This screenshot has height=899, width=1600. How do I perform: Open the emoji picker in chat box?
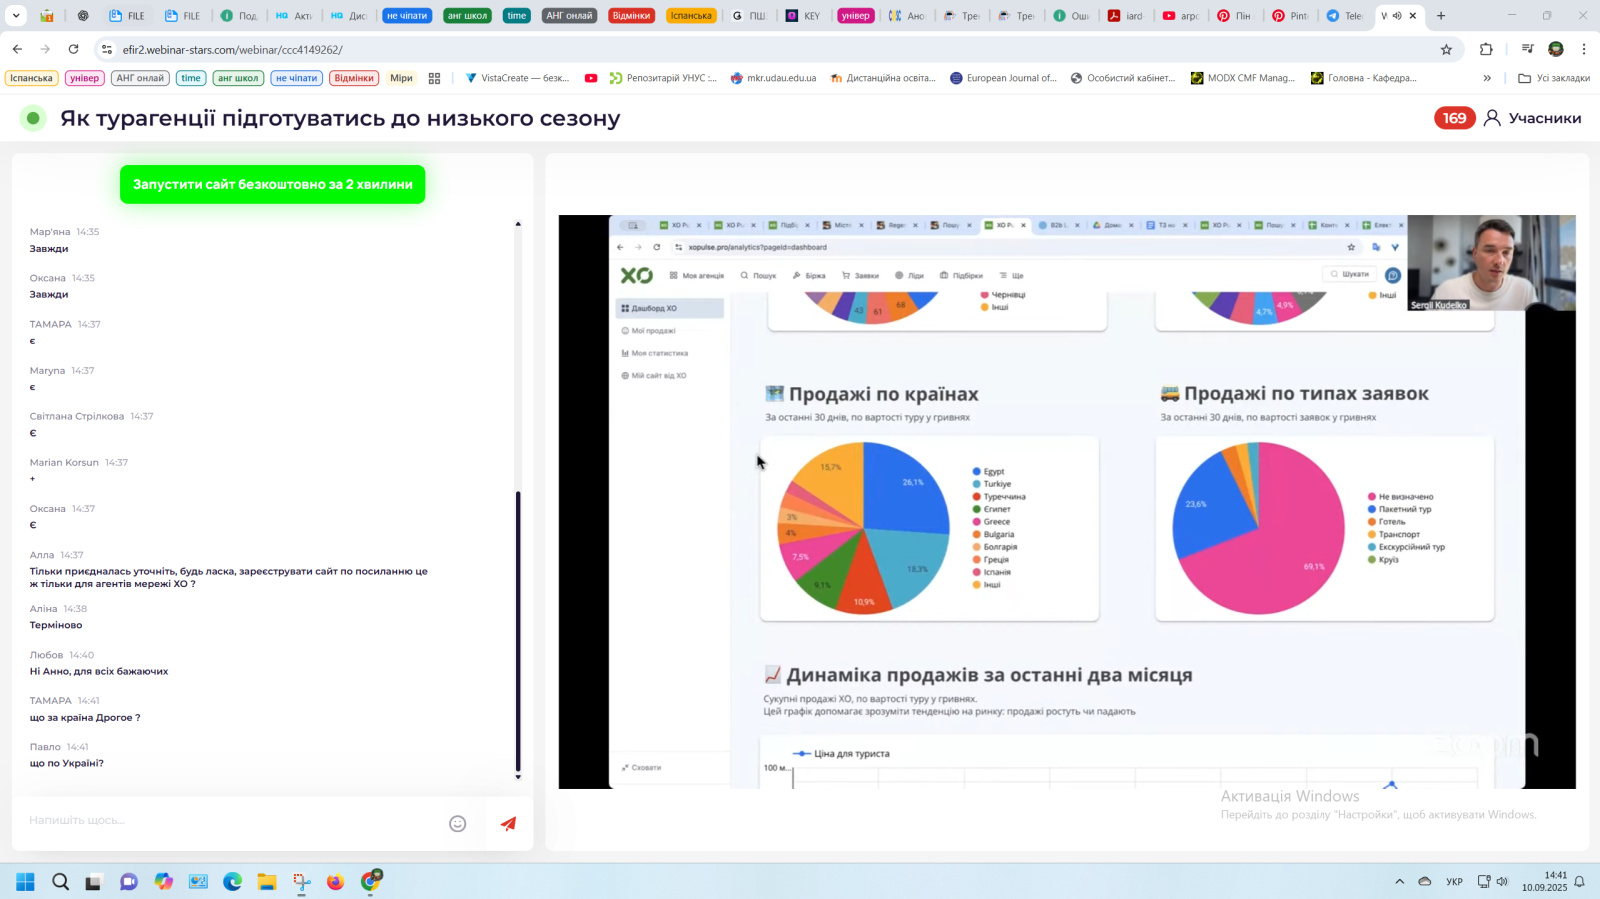(458, 824)
